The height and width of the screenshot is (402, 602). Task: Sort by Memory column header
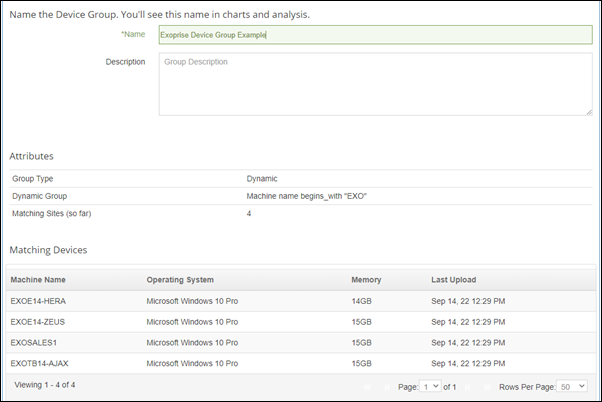(366, 280)
